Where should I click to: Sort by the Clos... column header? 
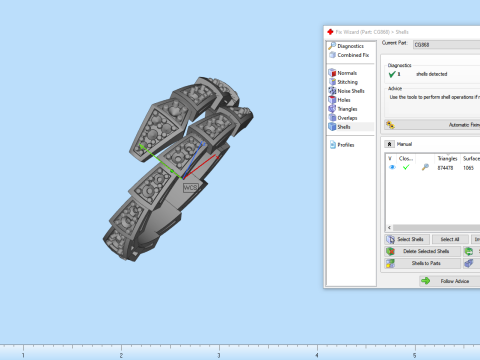[406, 158]
